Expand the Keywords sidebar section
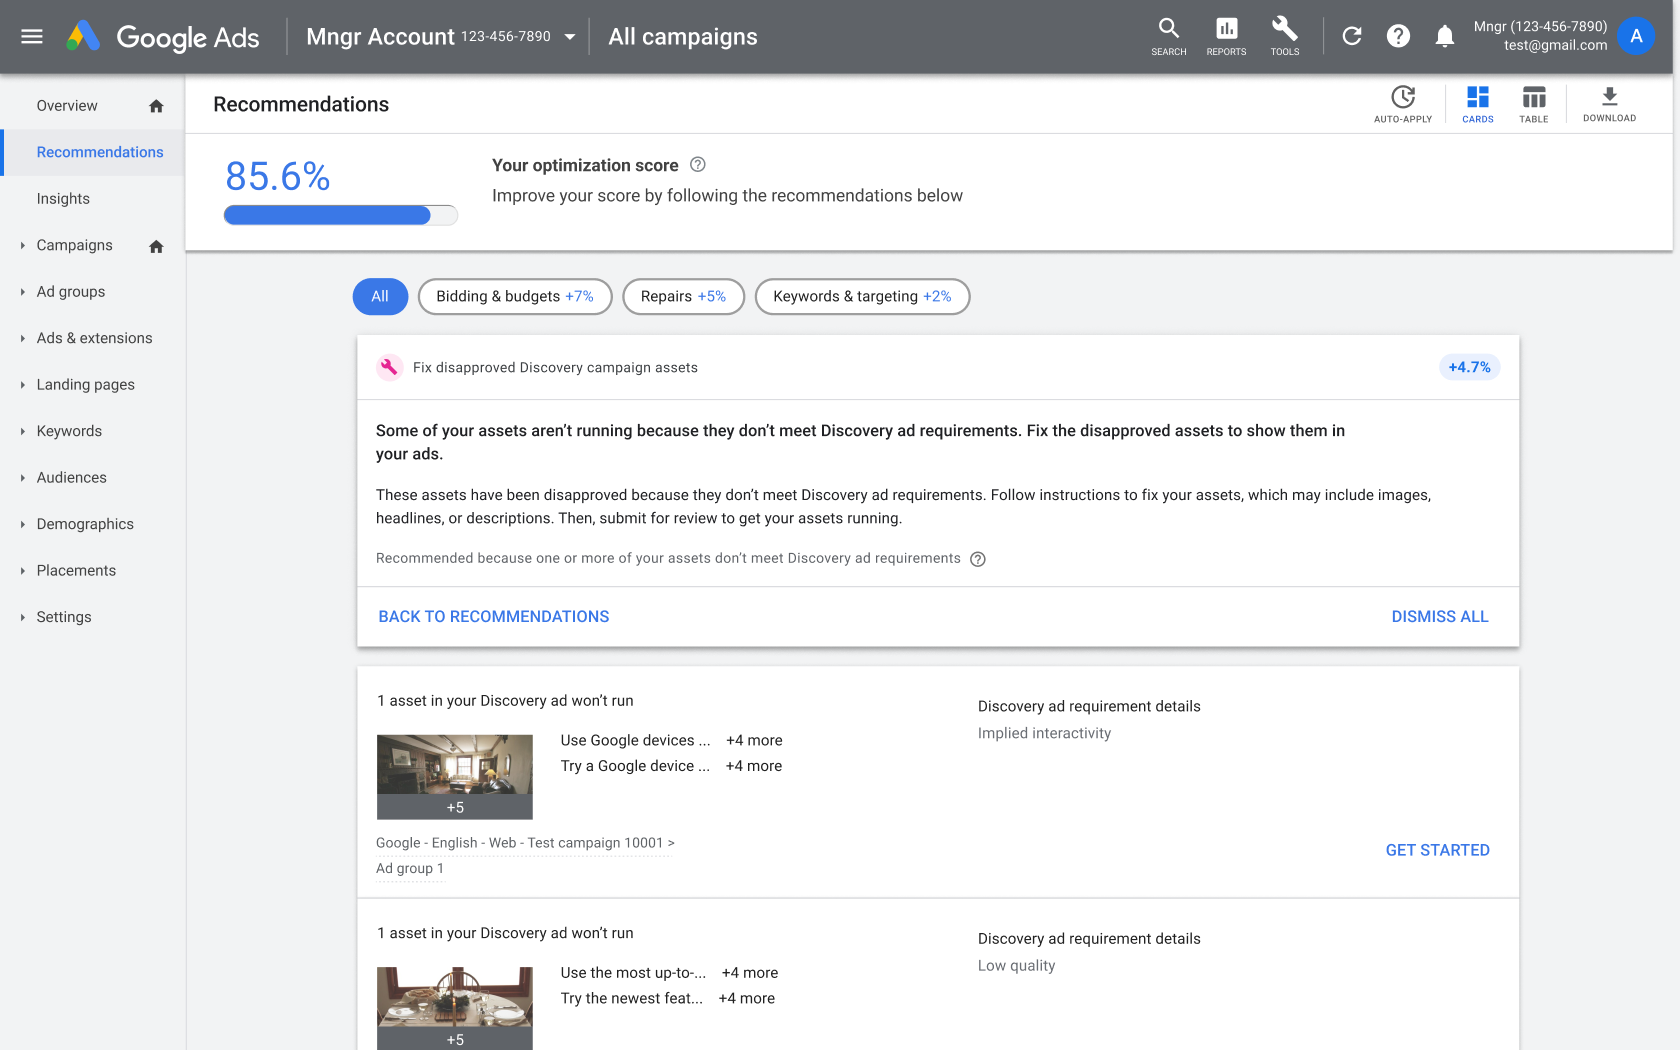The height and width of the screenshot is (1050, 1680). (x=23, y=431)
